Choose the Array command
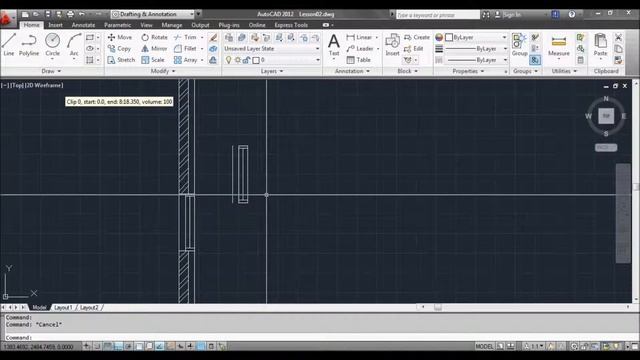 point(185,60)
